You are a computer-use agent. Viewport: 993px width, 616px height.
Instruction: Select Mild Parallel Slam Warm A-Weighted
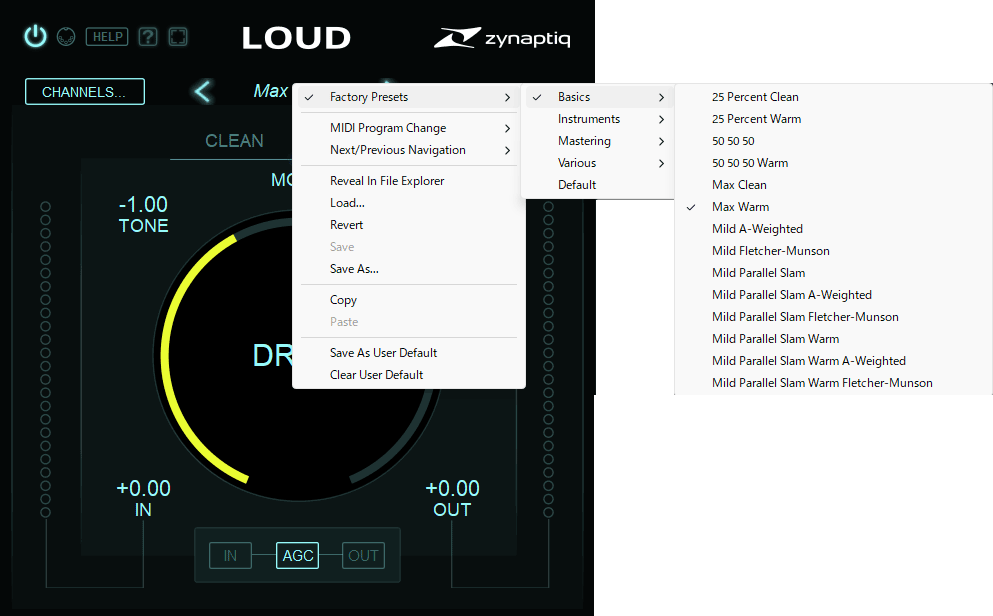click(x=833, y=361)
